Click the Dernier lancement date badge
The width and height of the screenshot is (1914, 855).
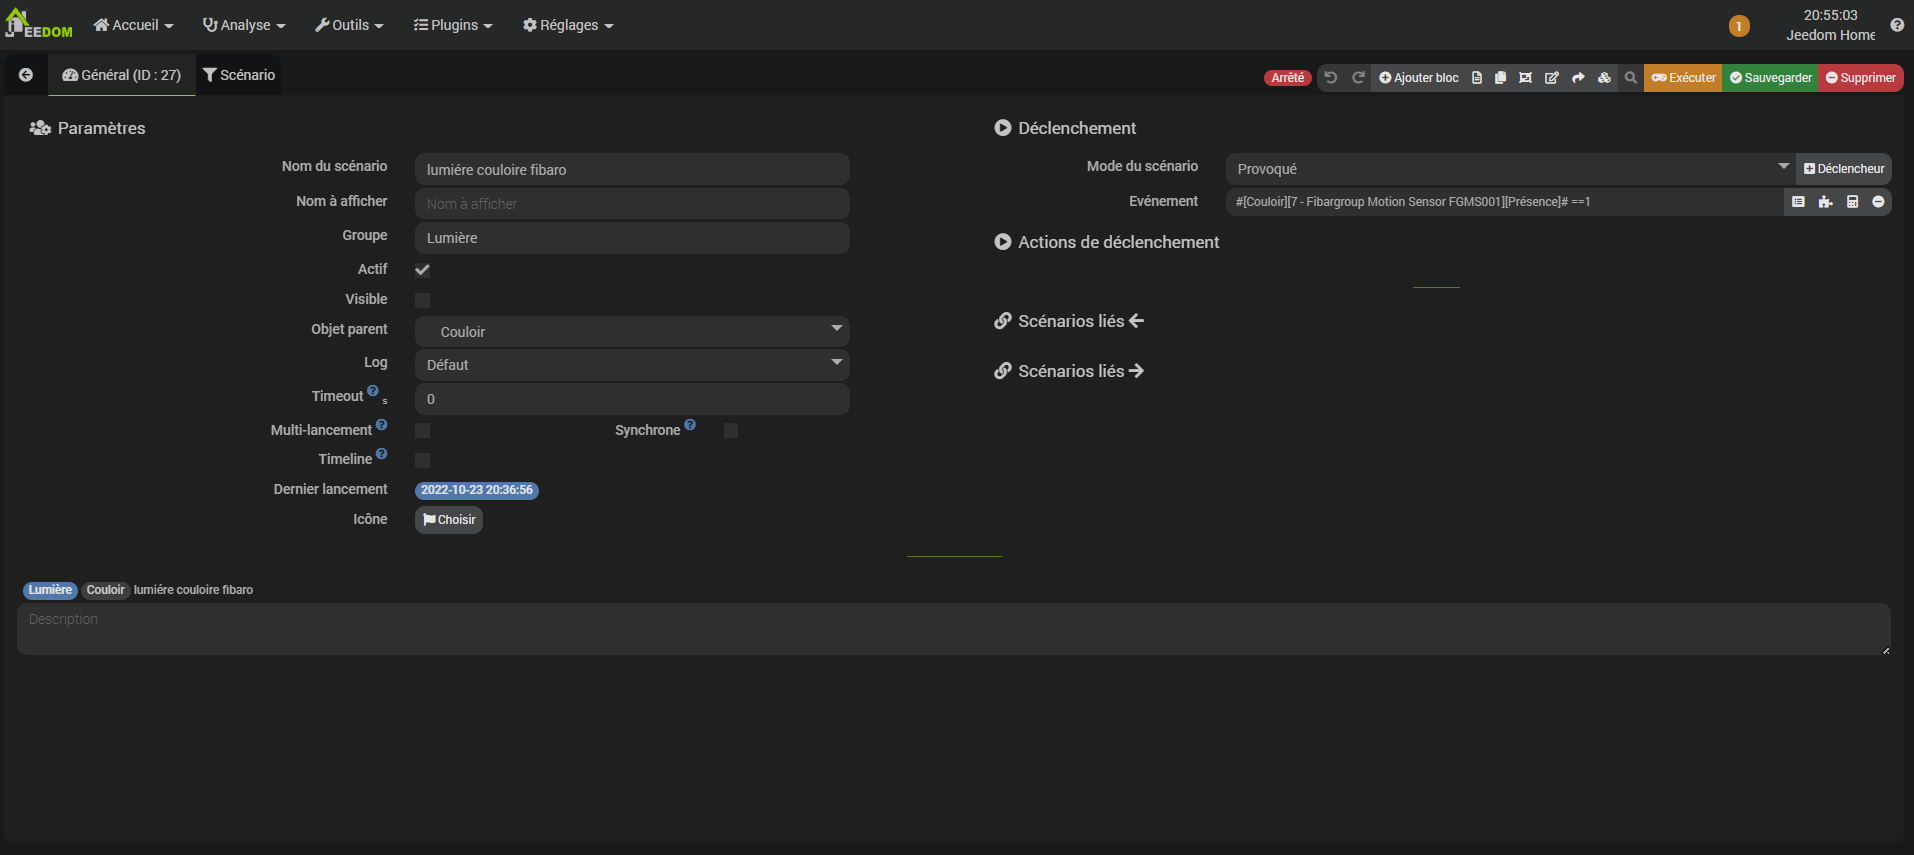(x=477, y=490)
